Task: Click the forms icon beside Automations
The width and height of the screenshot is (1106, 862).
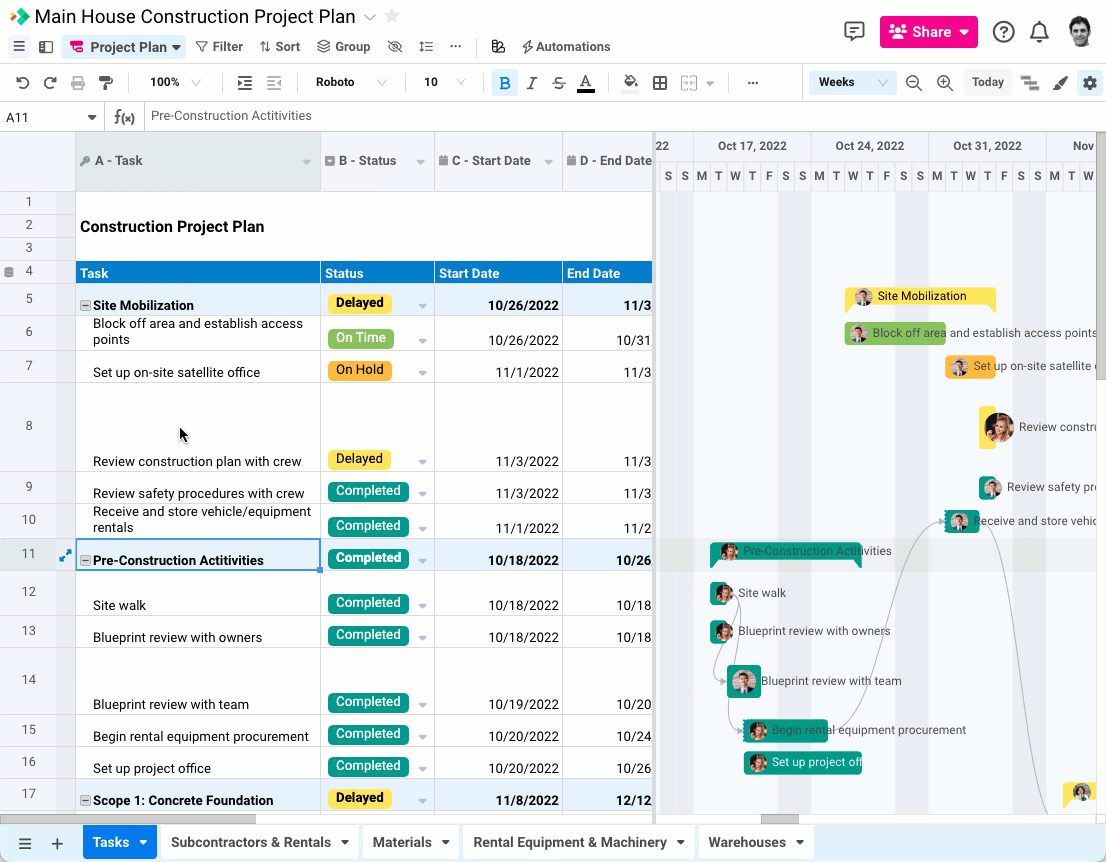Action: (498, 47)
